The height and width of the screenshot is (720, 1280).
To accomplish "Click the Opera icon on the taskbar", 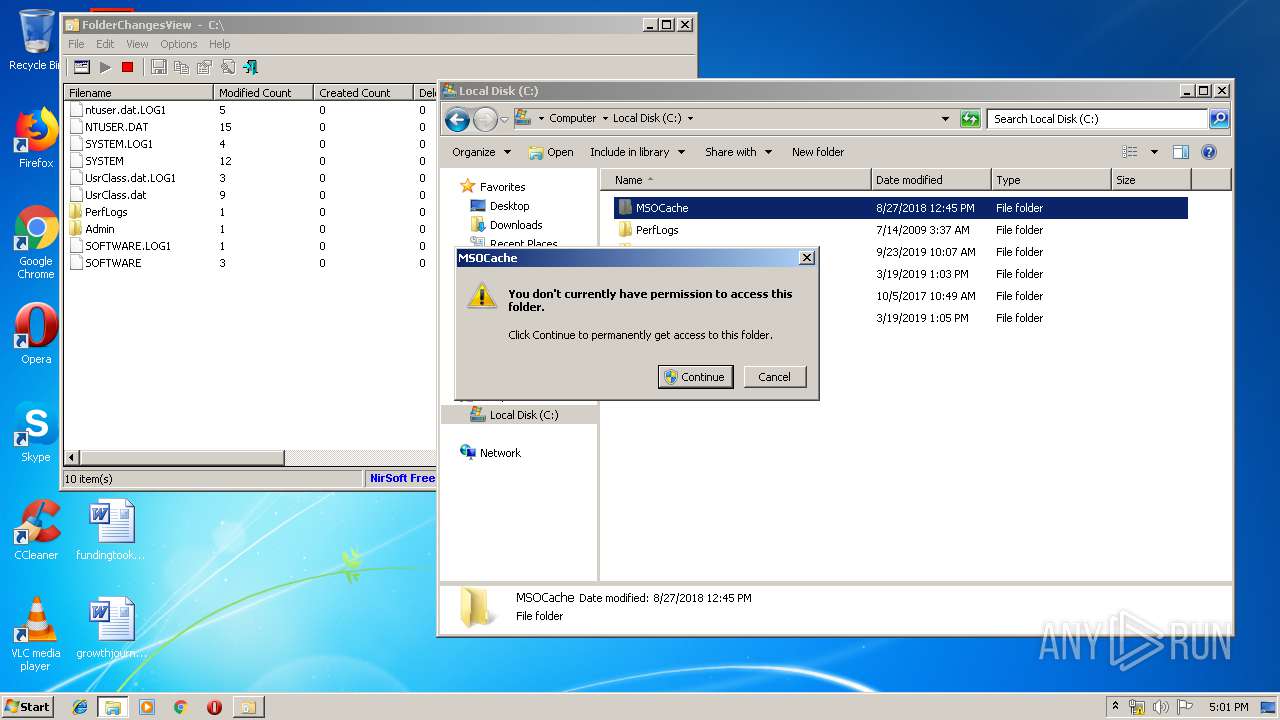I will [x=214, y=707].
